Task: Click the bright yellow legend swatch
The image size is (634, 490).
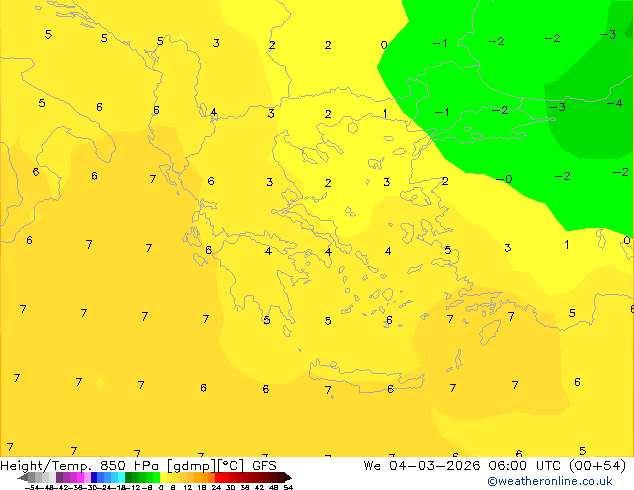Action: pos(163,477)
